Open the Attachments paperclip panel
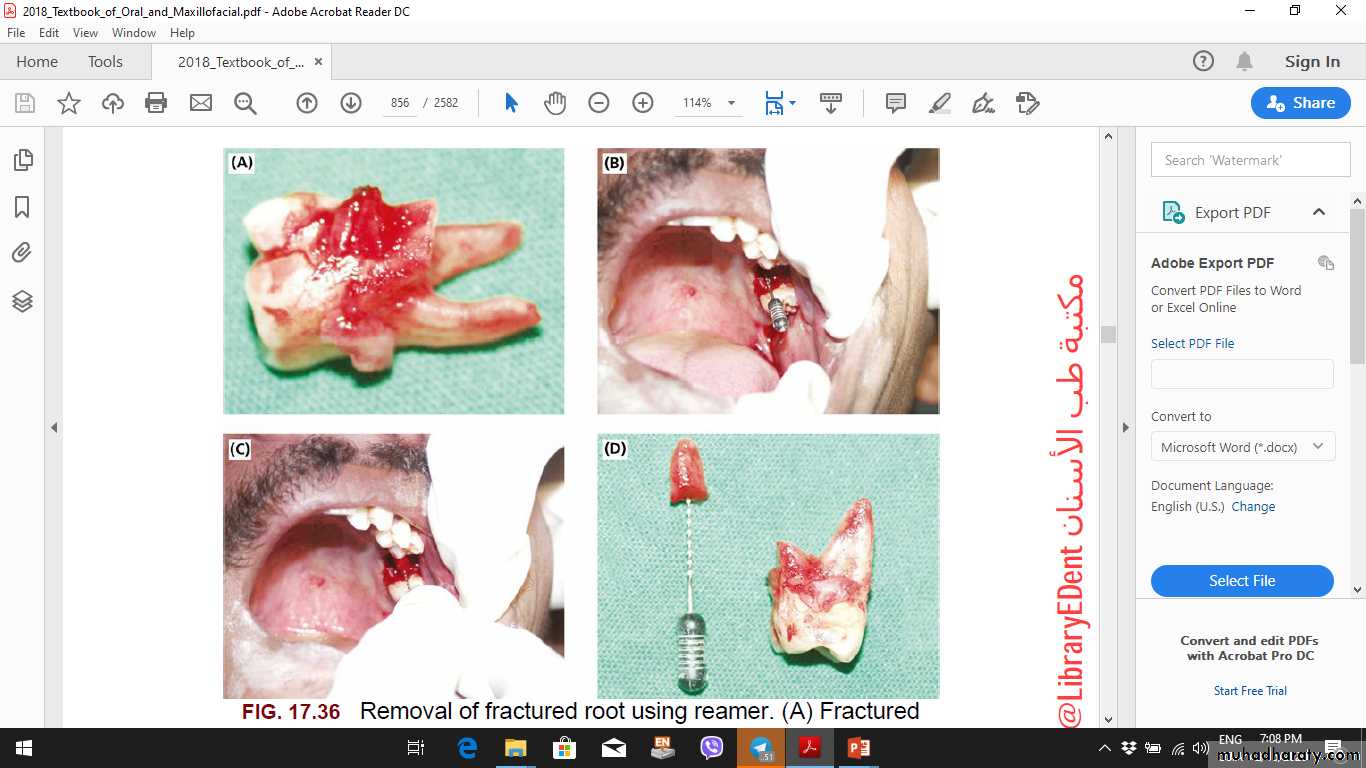 [x=22, y=253]
